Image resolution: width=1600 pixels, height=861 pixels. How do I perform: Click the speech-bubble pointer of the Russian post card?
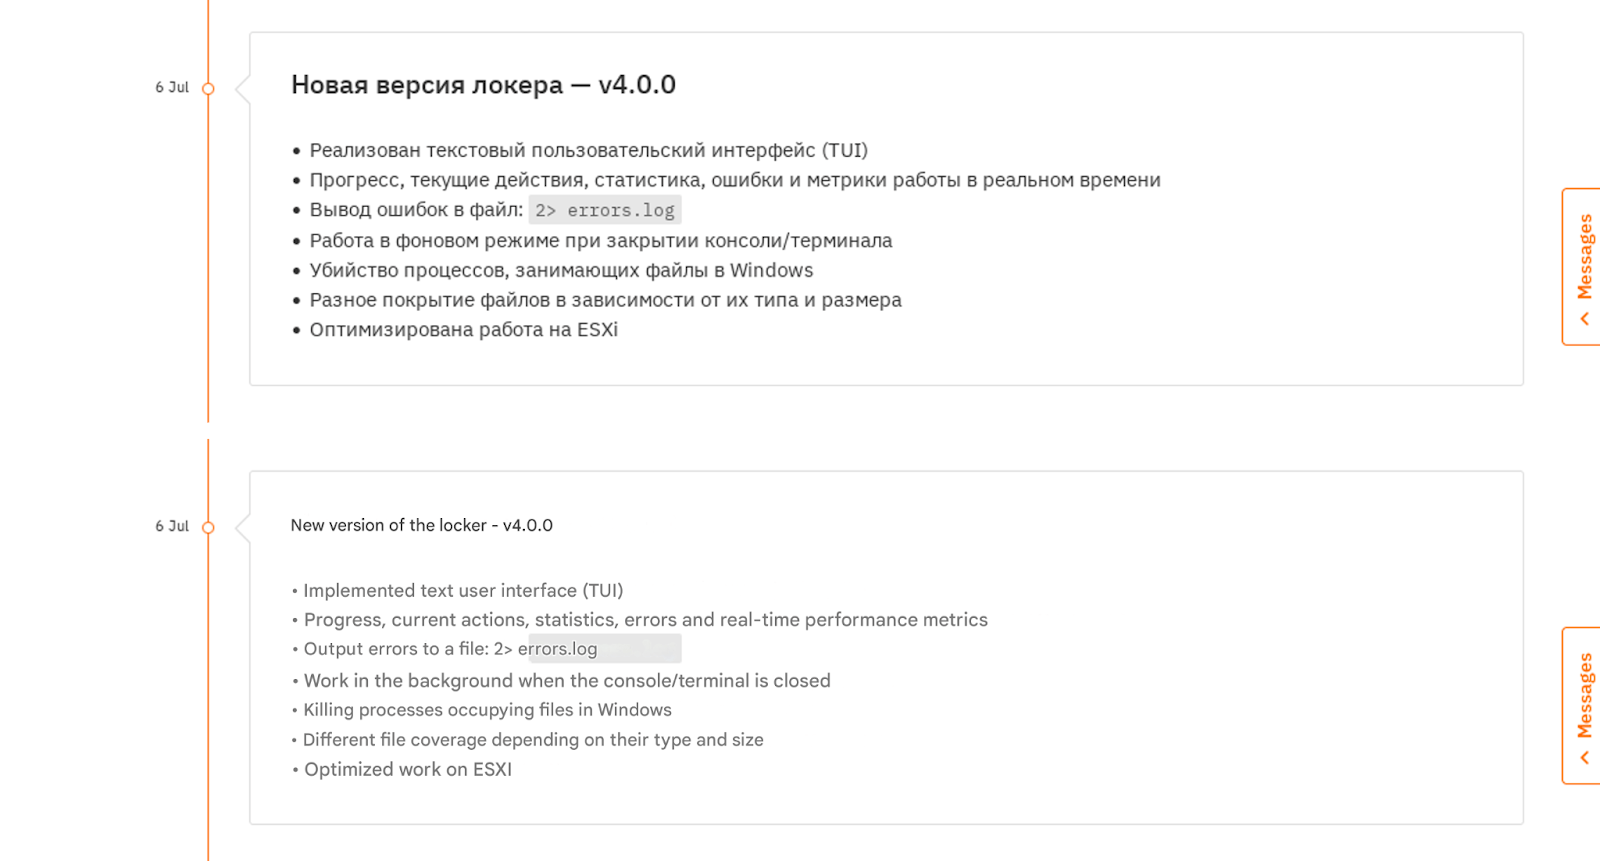click(238, 88)
